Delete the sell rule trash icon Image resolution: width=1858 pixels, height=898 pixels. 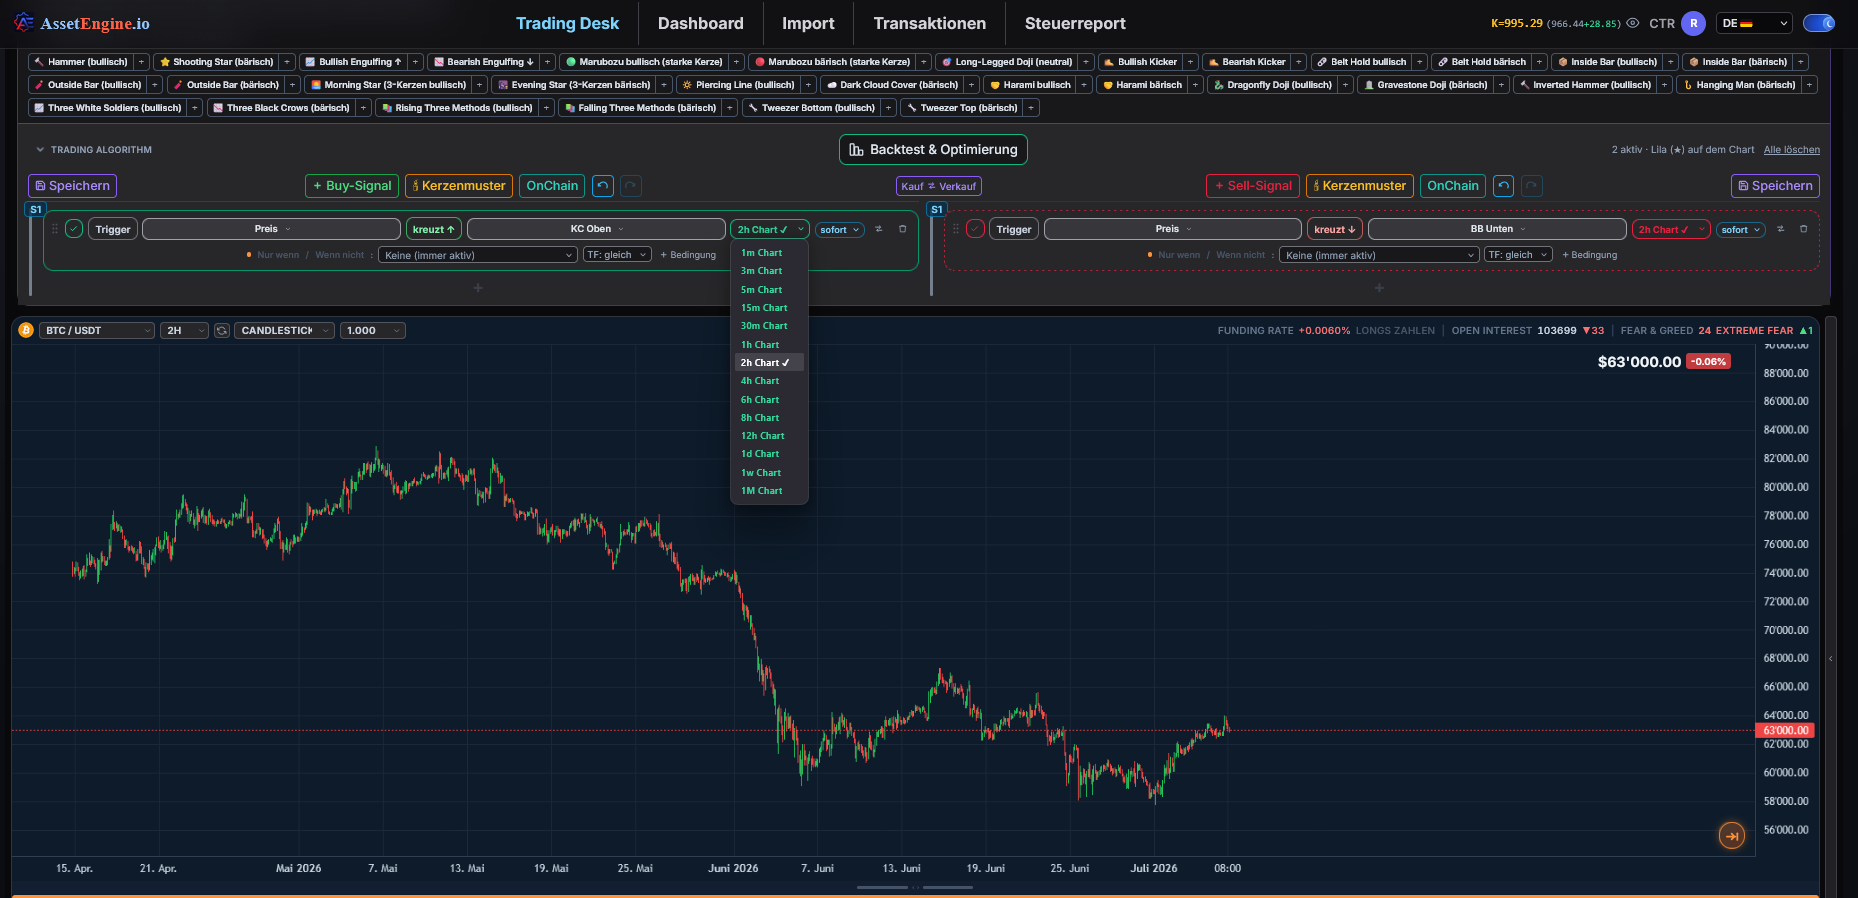(x=1803, y=229)
